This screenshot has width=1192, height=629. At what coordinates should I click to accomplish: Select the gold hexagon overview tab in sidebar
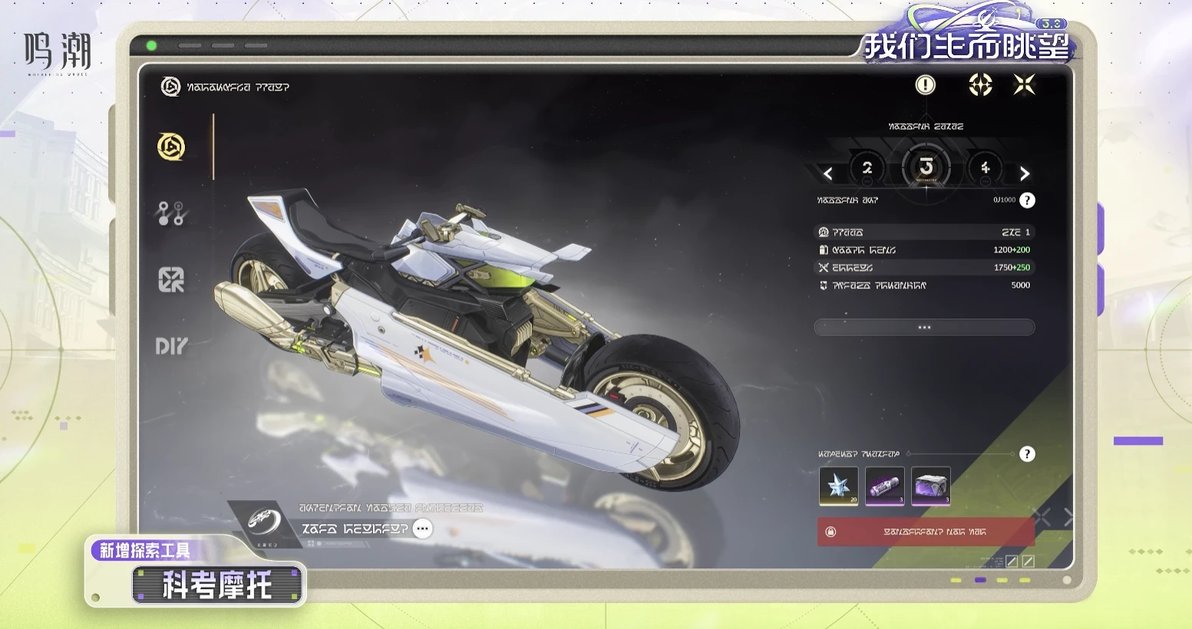171,147
